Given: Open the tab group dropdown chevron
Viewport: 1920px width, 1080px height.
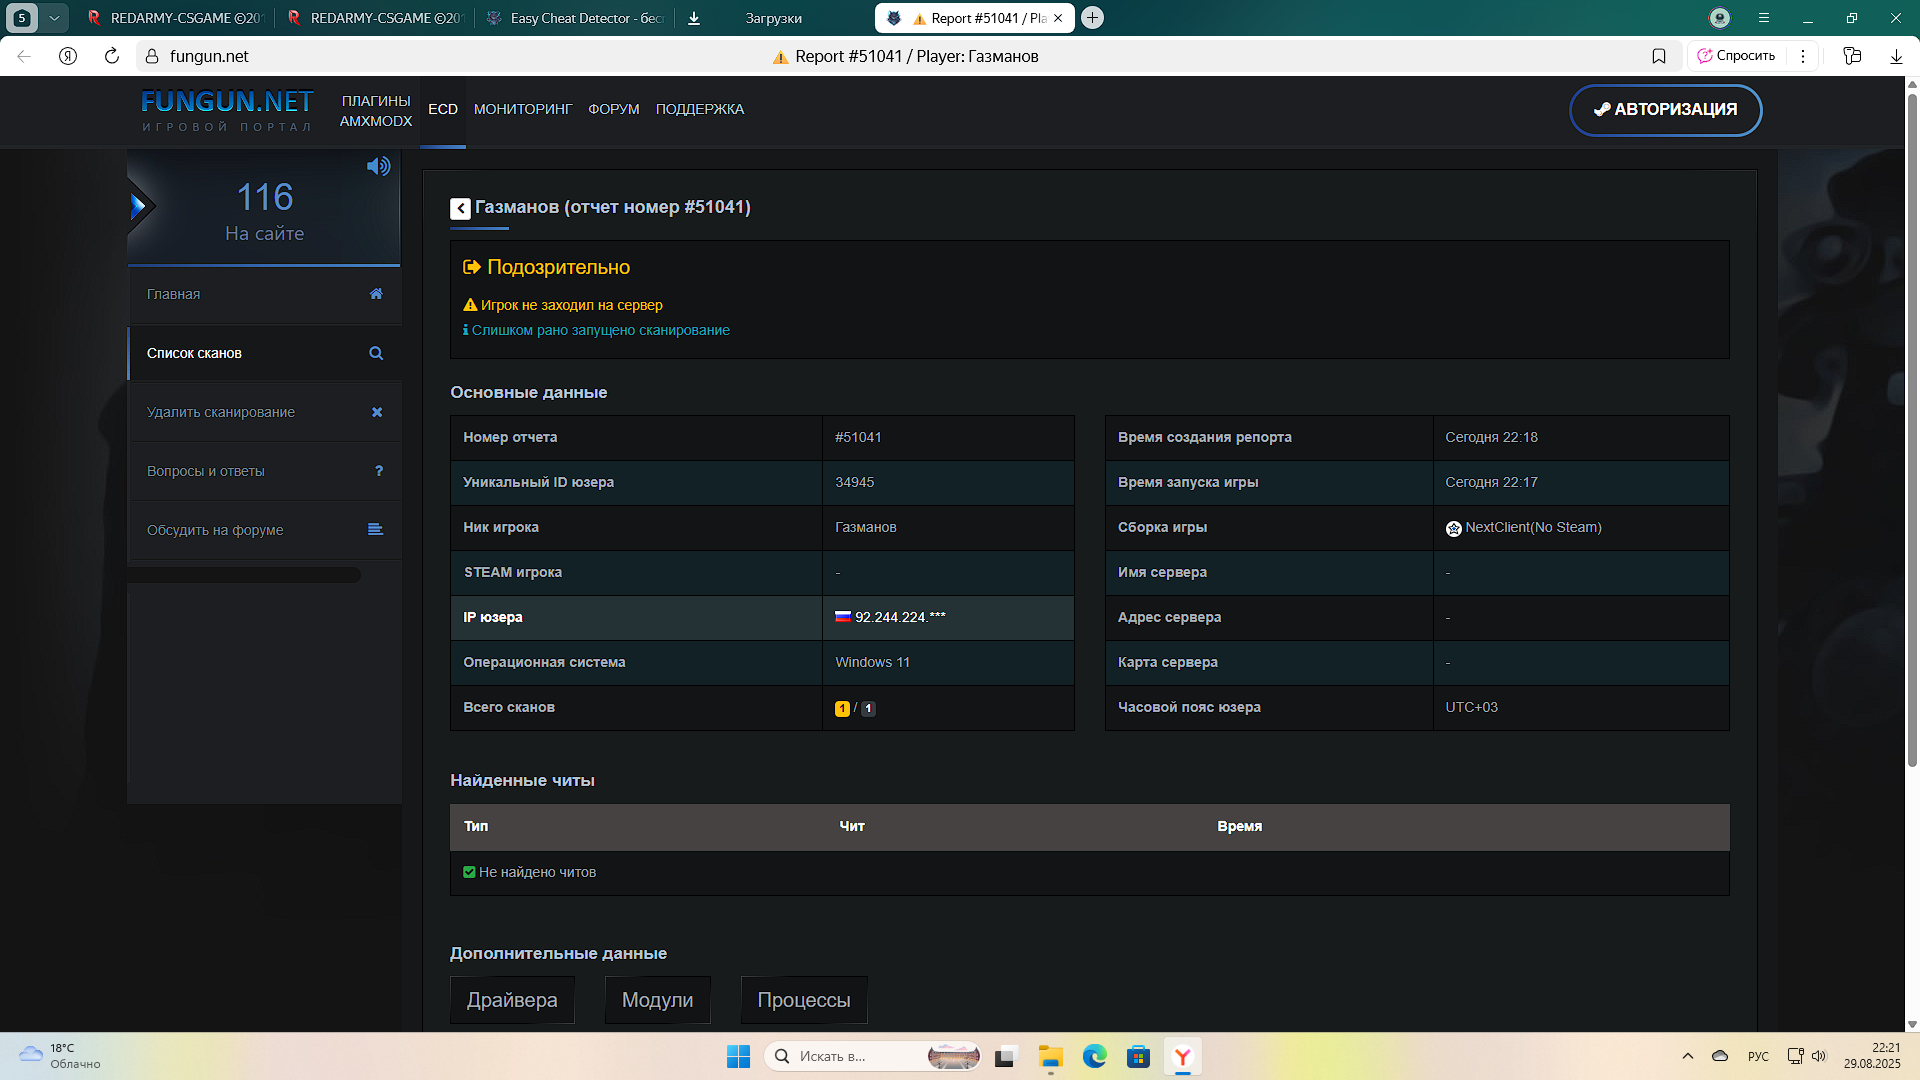Looking at the screenshot, I should (x=54, y=18).
